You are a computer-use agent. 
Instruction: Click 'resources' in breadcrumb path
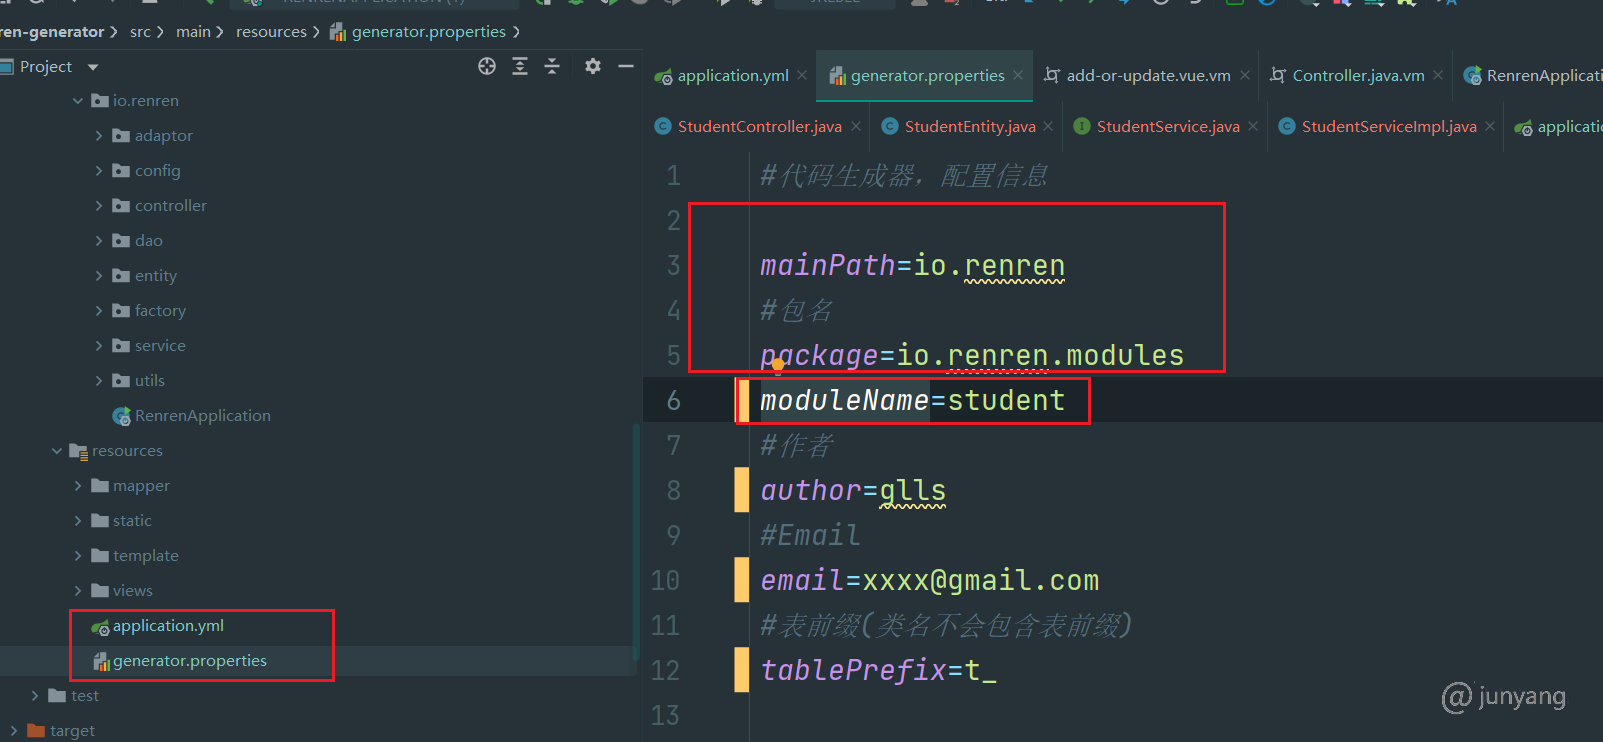coord(271,32)
